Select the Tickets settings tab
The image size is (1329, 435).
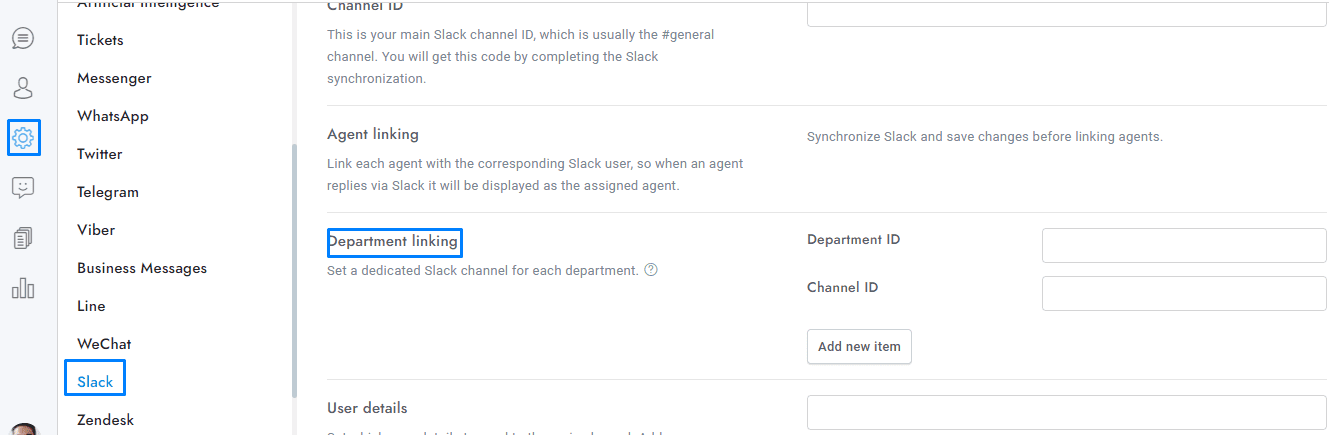[x=100, y=40]
